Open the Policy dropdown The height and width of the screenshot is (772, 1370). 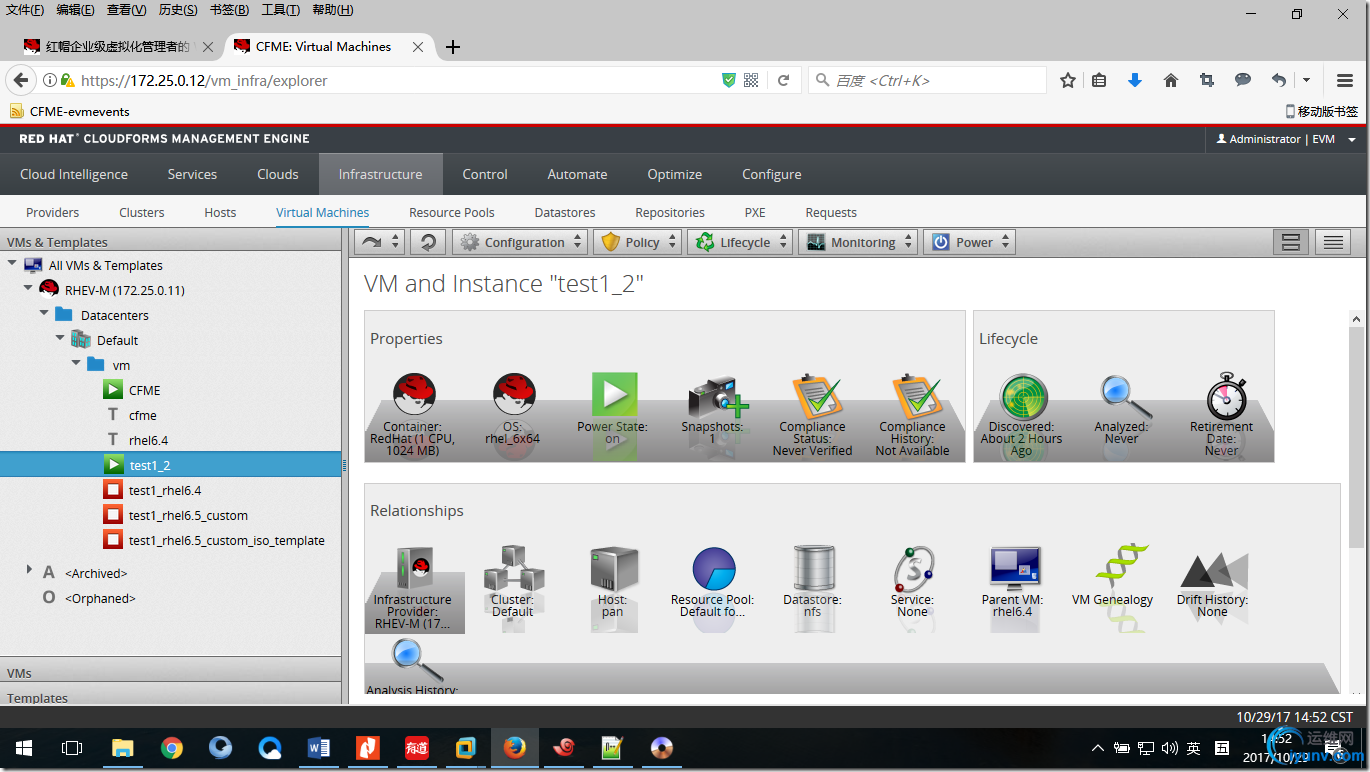638,242
